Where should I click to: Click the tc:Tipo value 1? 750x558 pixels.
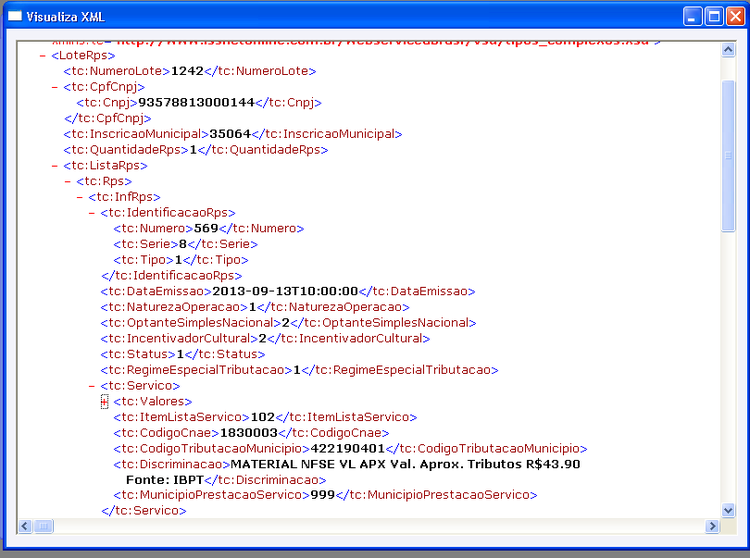tap(178, 260)
